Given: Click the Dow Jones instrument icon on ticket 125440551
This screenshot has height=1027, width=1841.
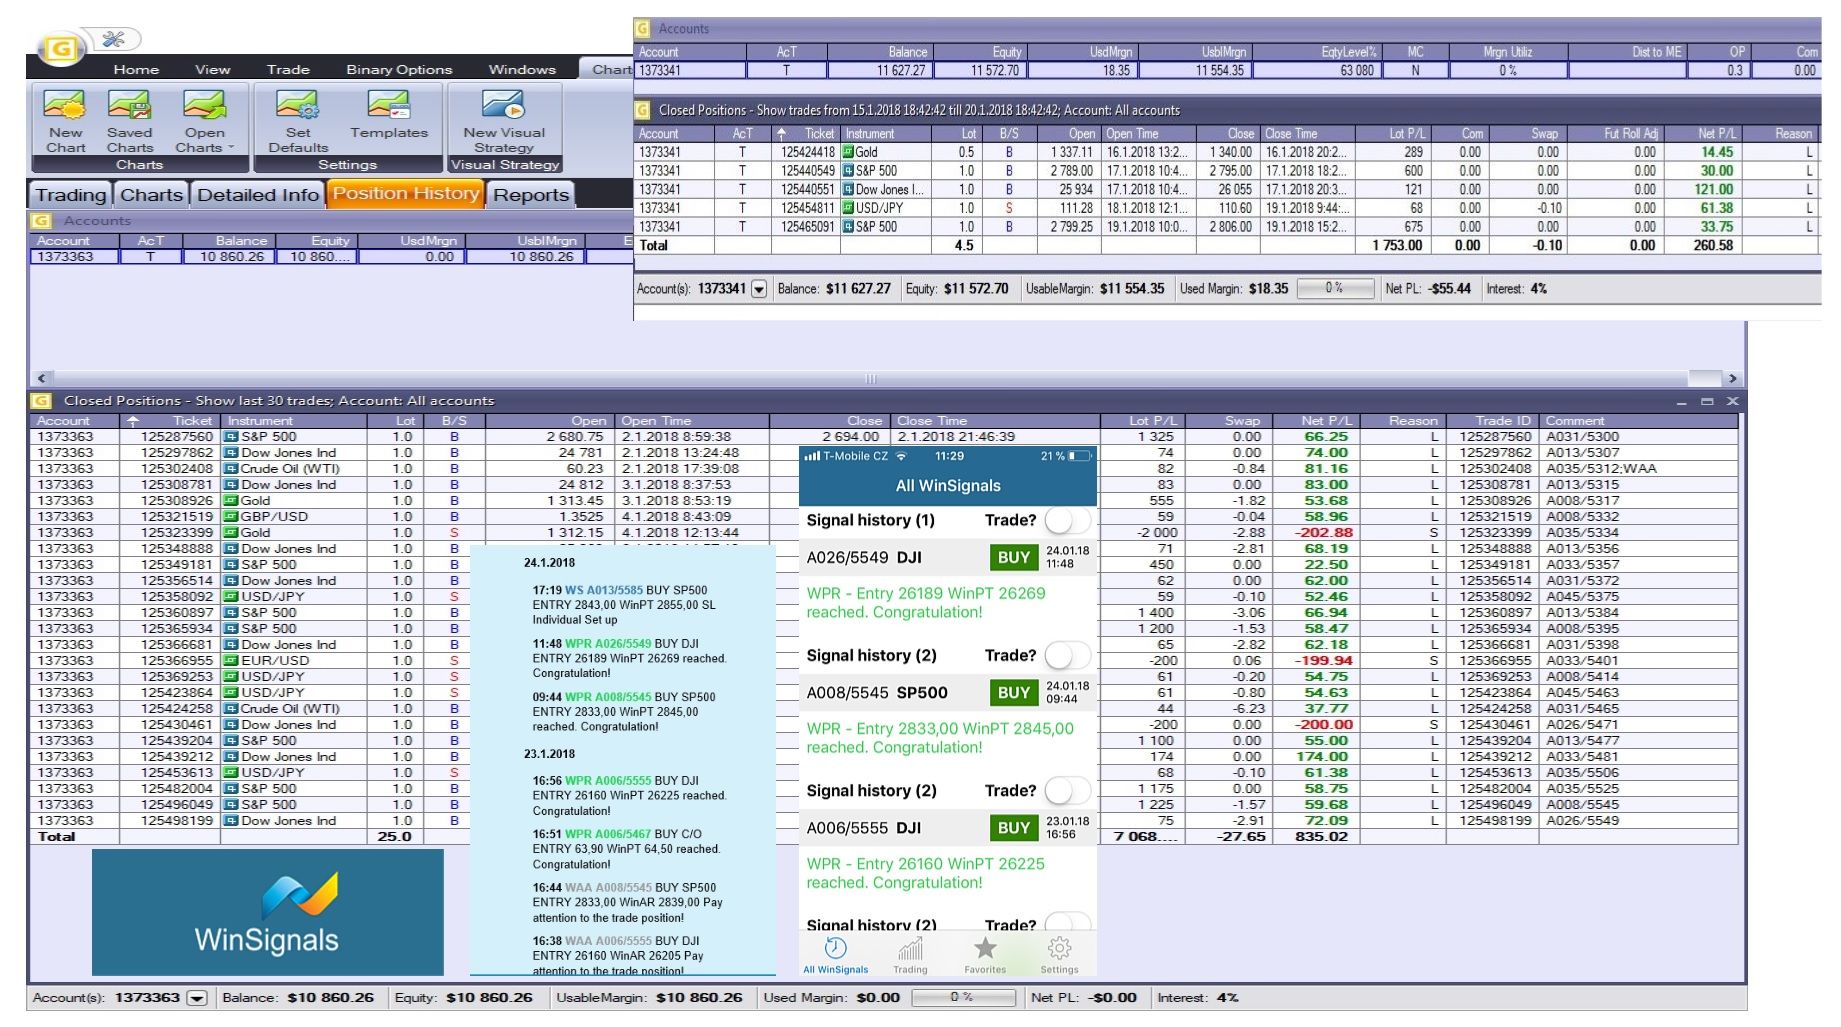Looking at the screenshot, I should 848,189.
